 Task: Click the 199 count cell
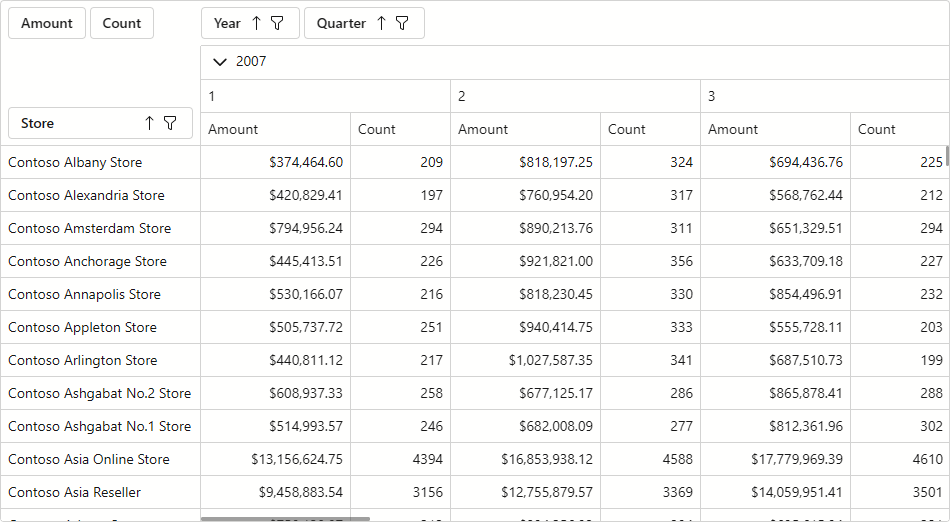pos(900,360)
